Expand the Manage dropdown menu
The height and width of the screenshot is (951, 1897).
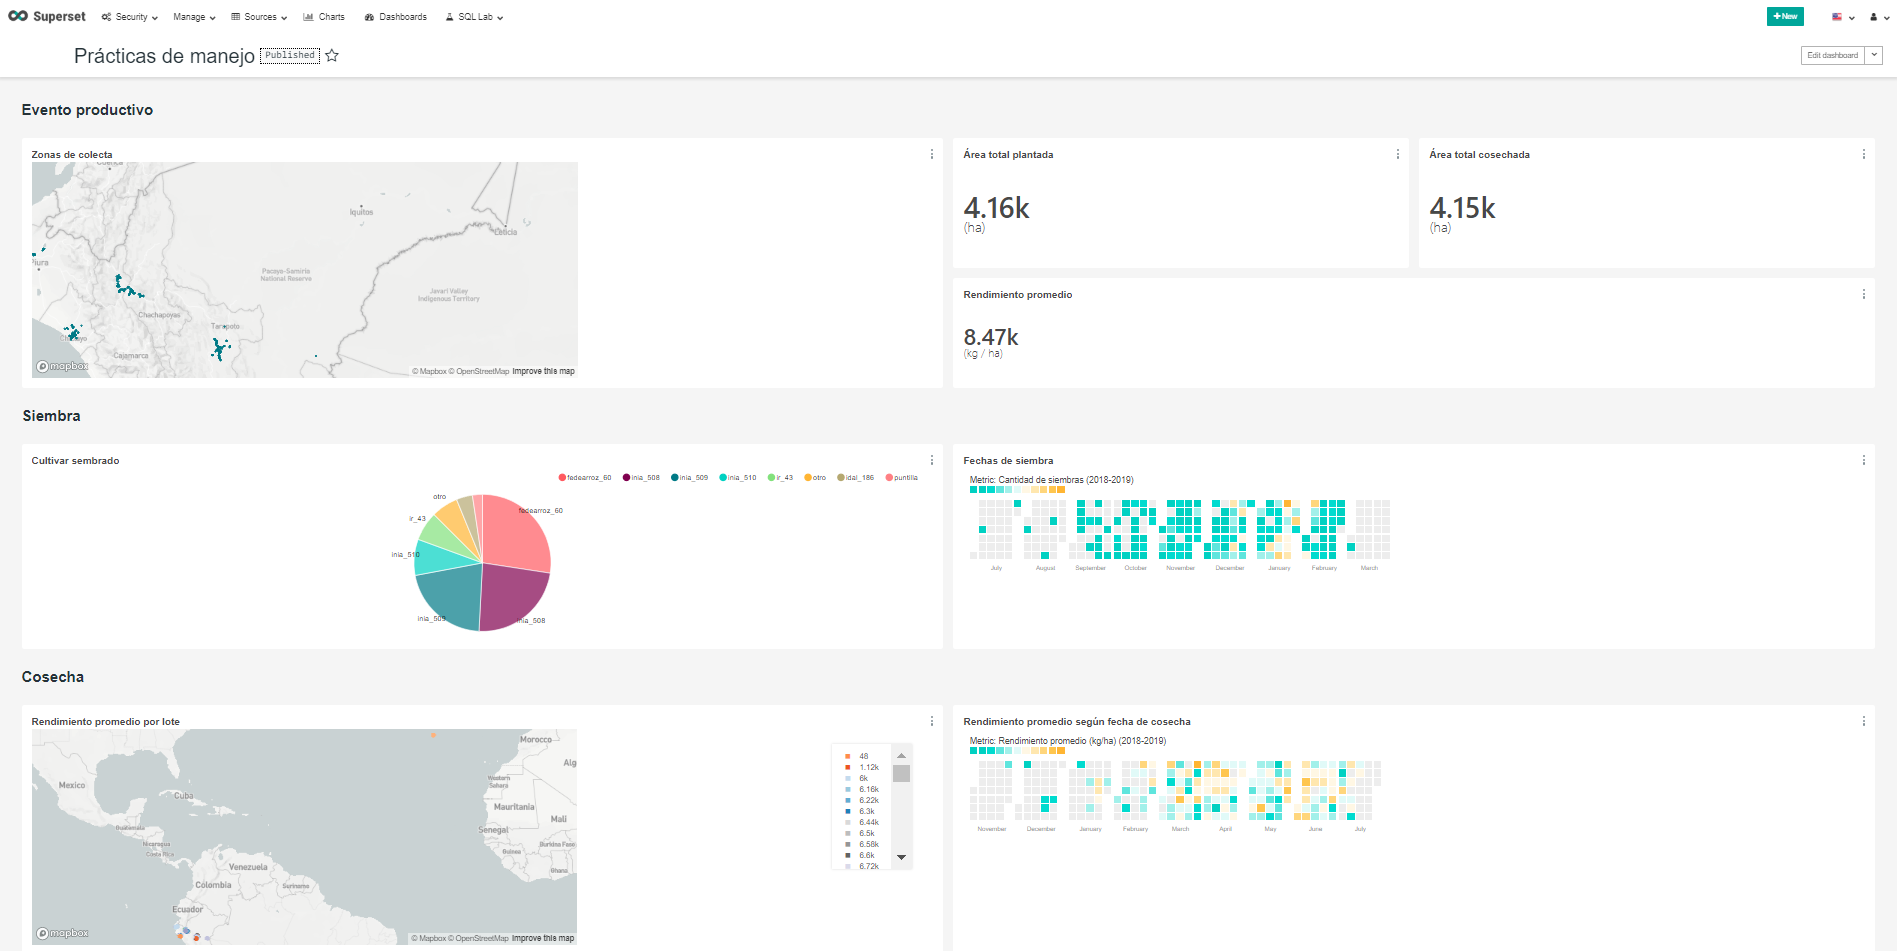194,17
